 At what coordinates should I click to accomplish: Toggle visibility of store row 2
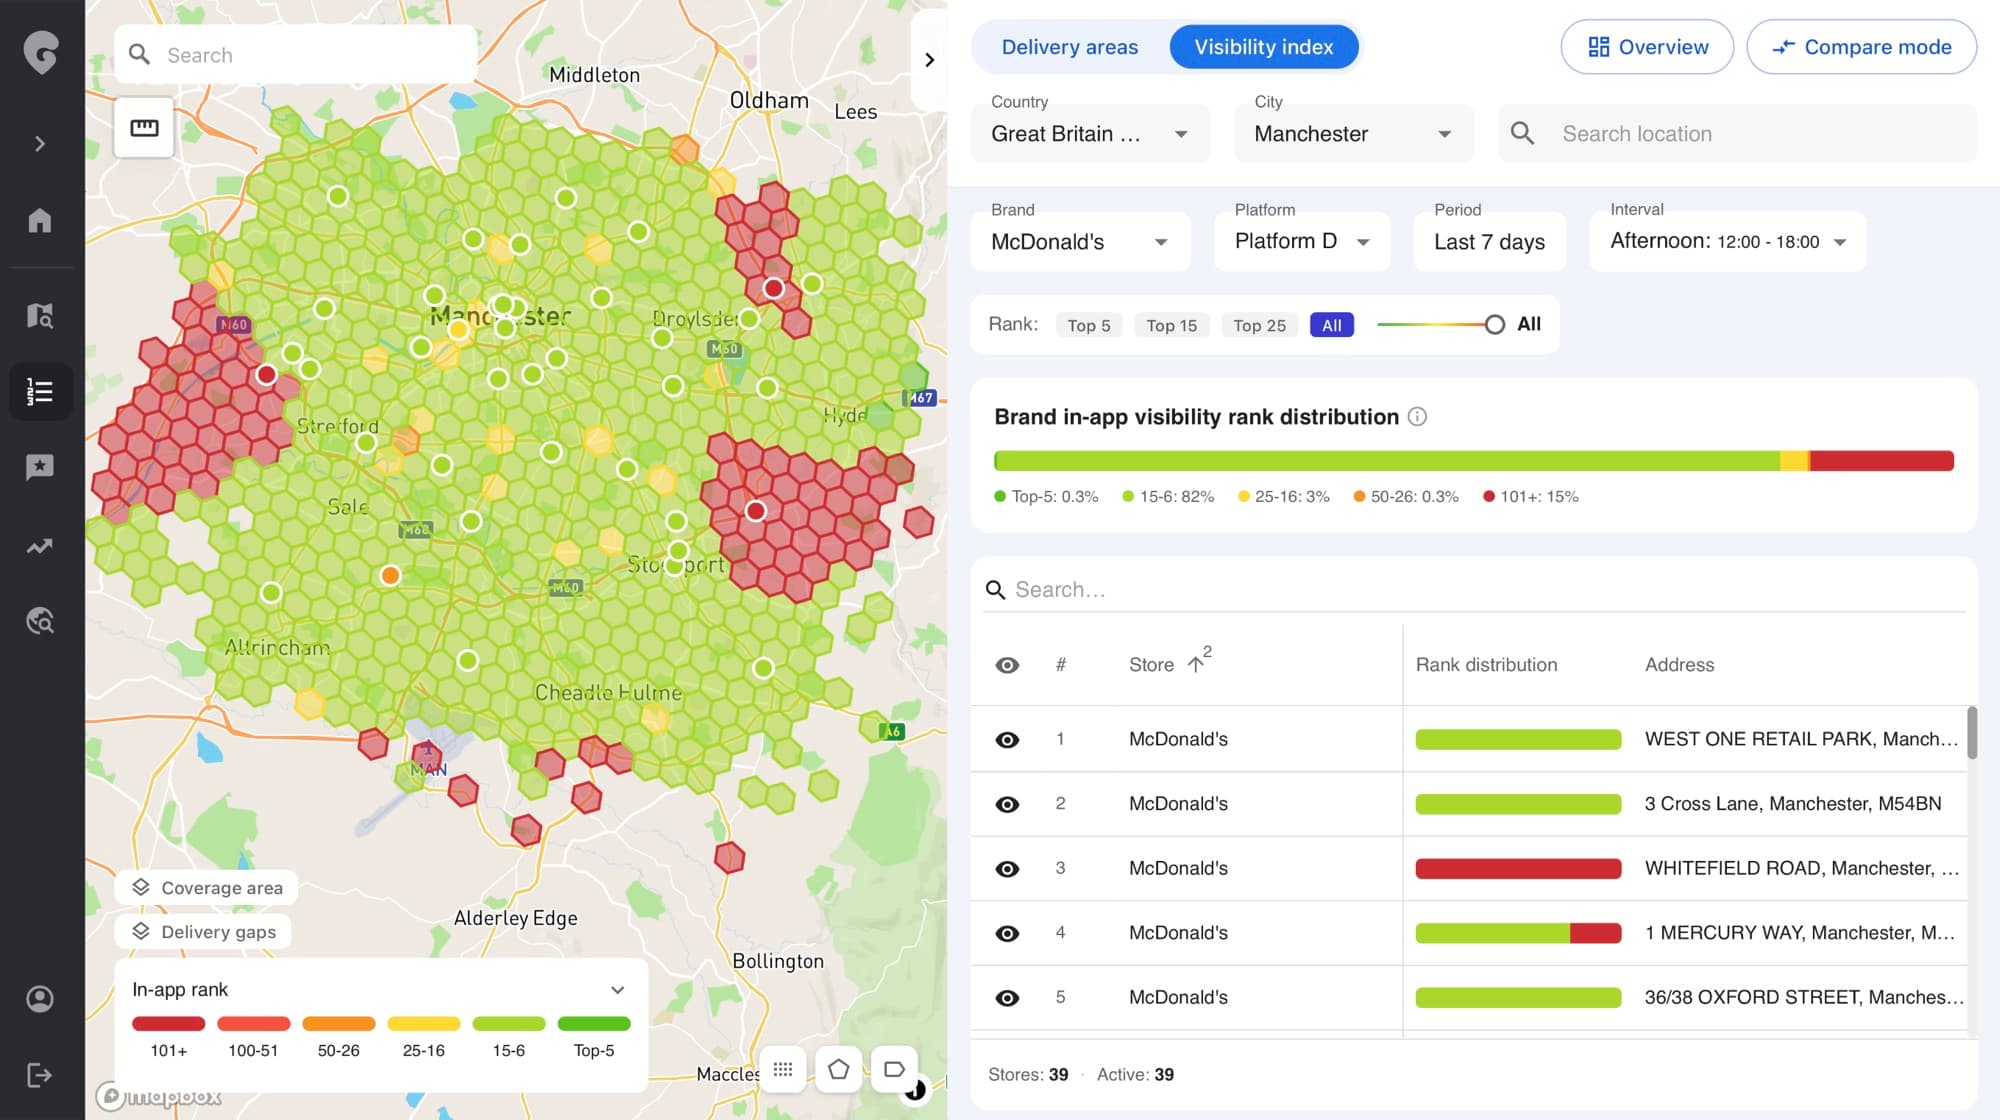[x=1007, y=804]
